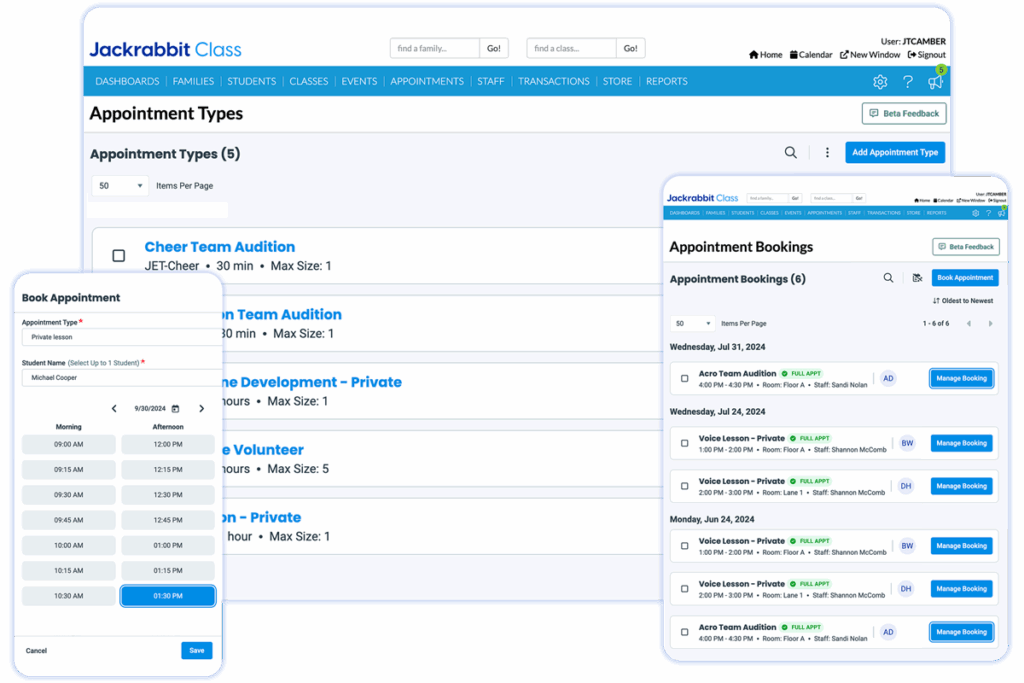Screen dimensions: 1024x683
Task: Check Jul 31 Acro Team Audition booking checkbox
Action: pos(684,379)
